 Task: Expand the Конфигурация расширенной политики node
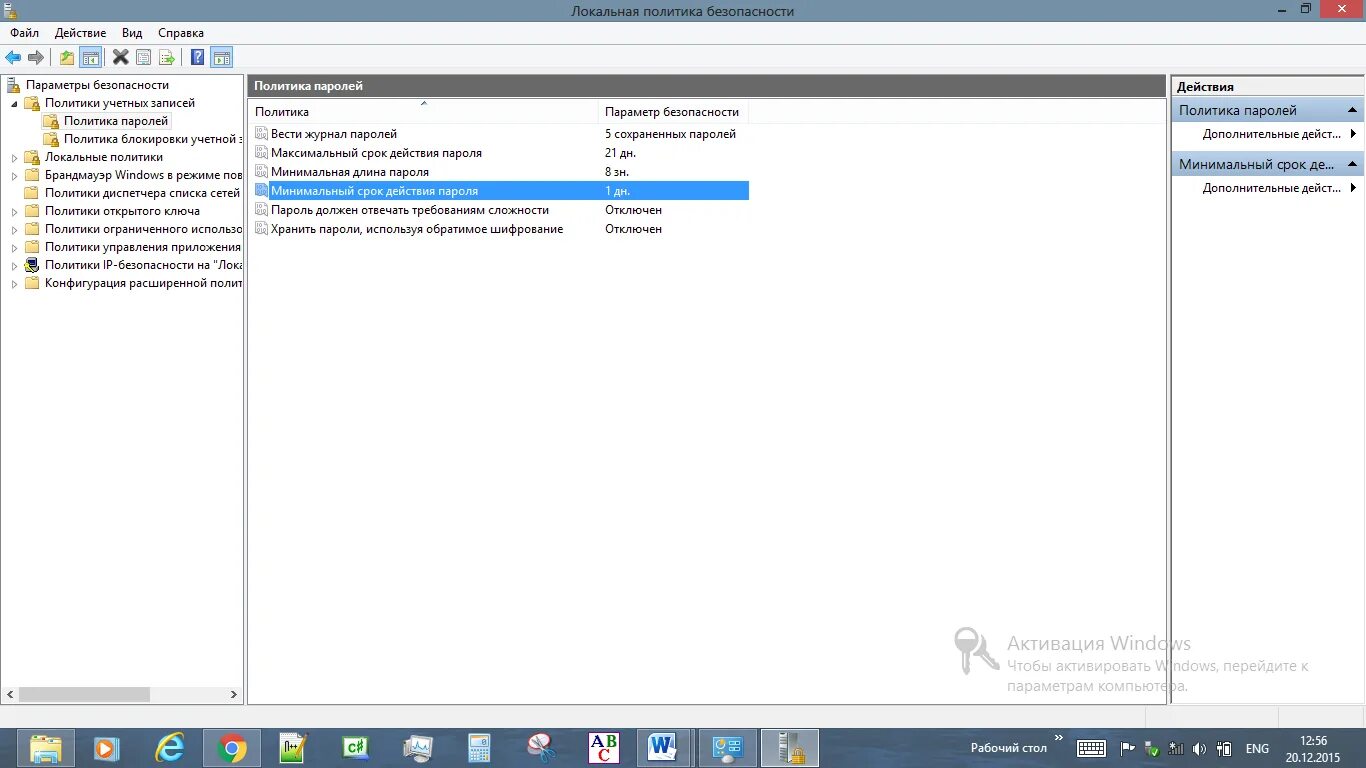(x=14, y=283)
